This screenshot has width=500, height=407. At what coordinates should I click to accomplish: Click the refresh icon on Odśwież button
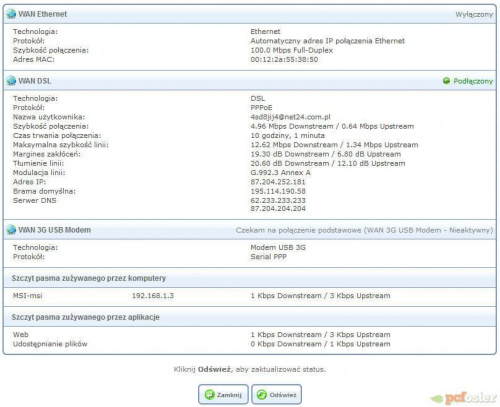[262, 395]
